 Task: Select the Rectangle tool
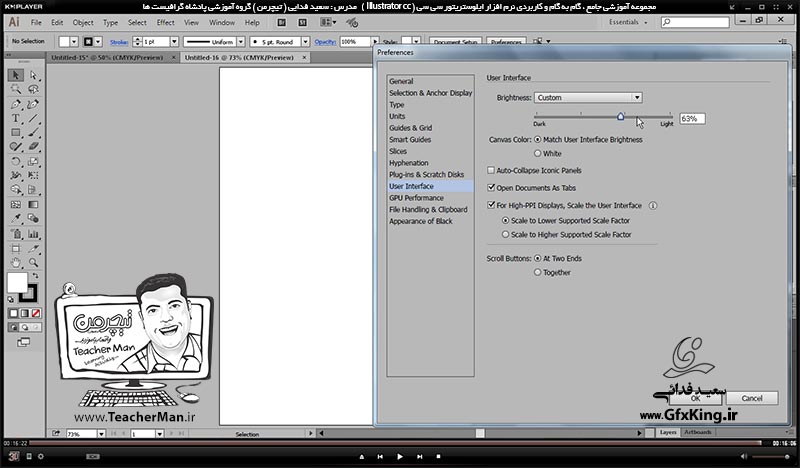(16, 133)
